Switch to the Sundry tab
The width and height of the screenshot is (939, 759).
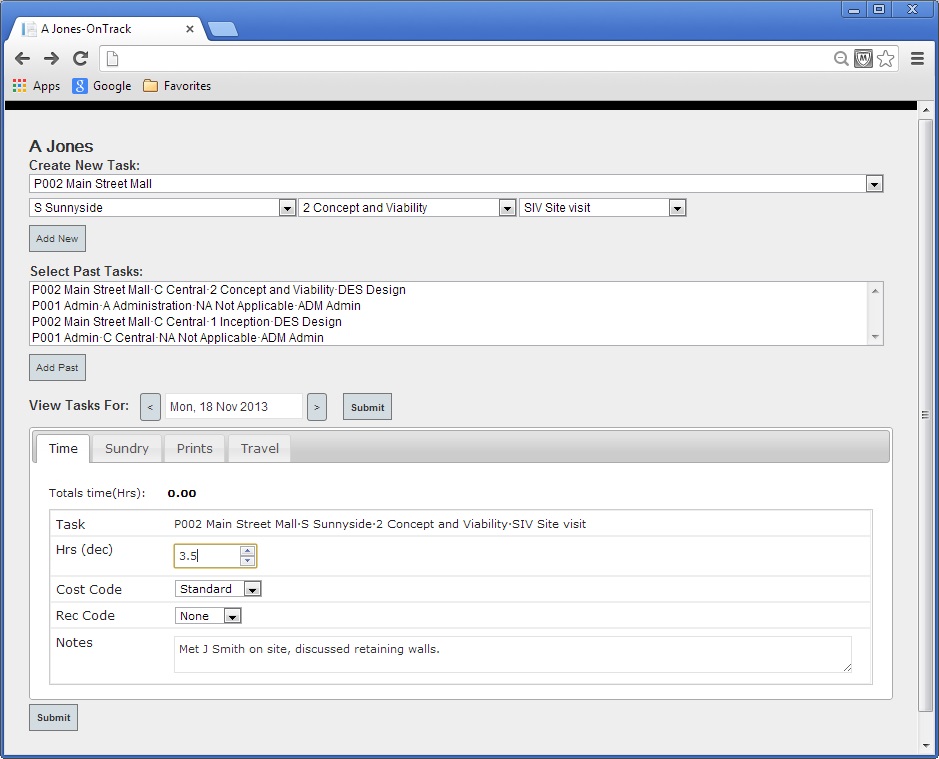(x=127, y=449)
